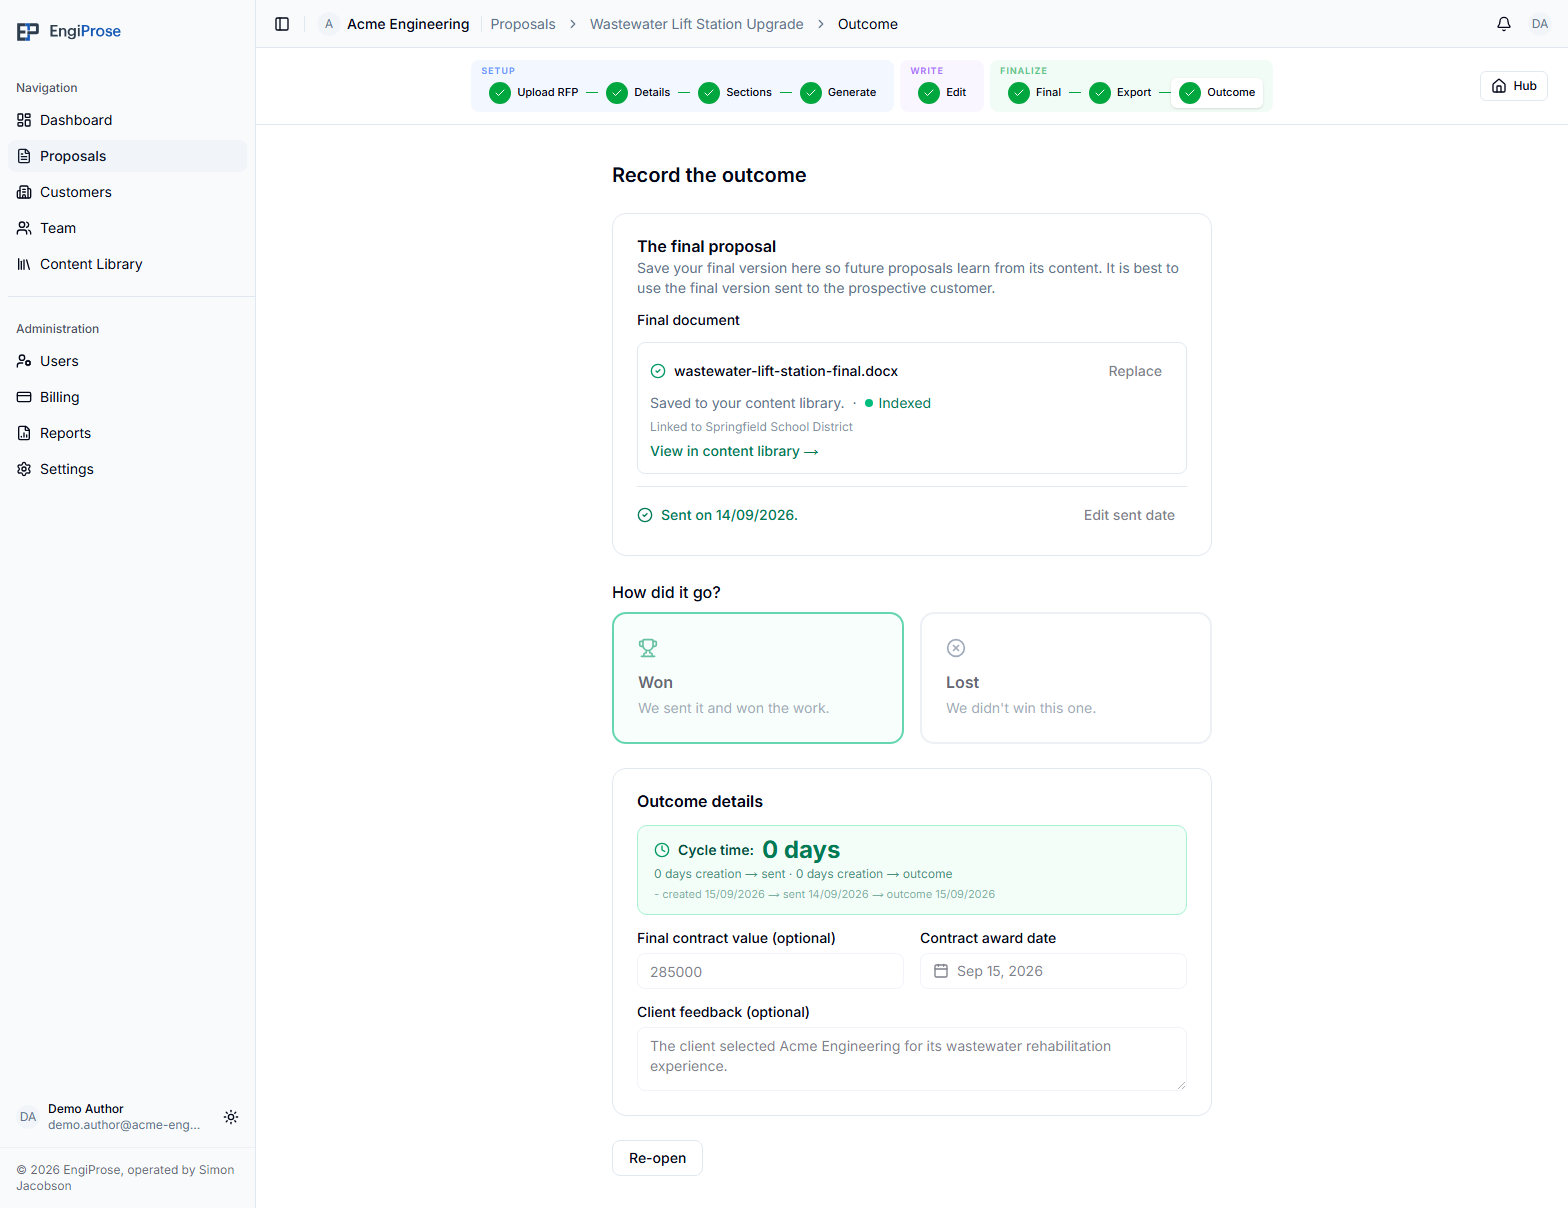Click the Indexed status label

pos(904,403)
